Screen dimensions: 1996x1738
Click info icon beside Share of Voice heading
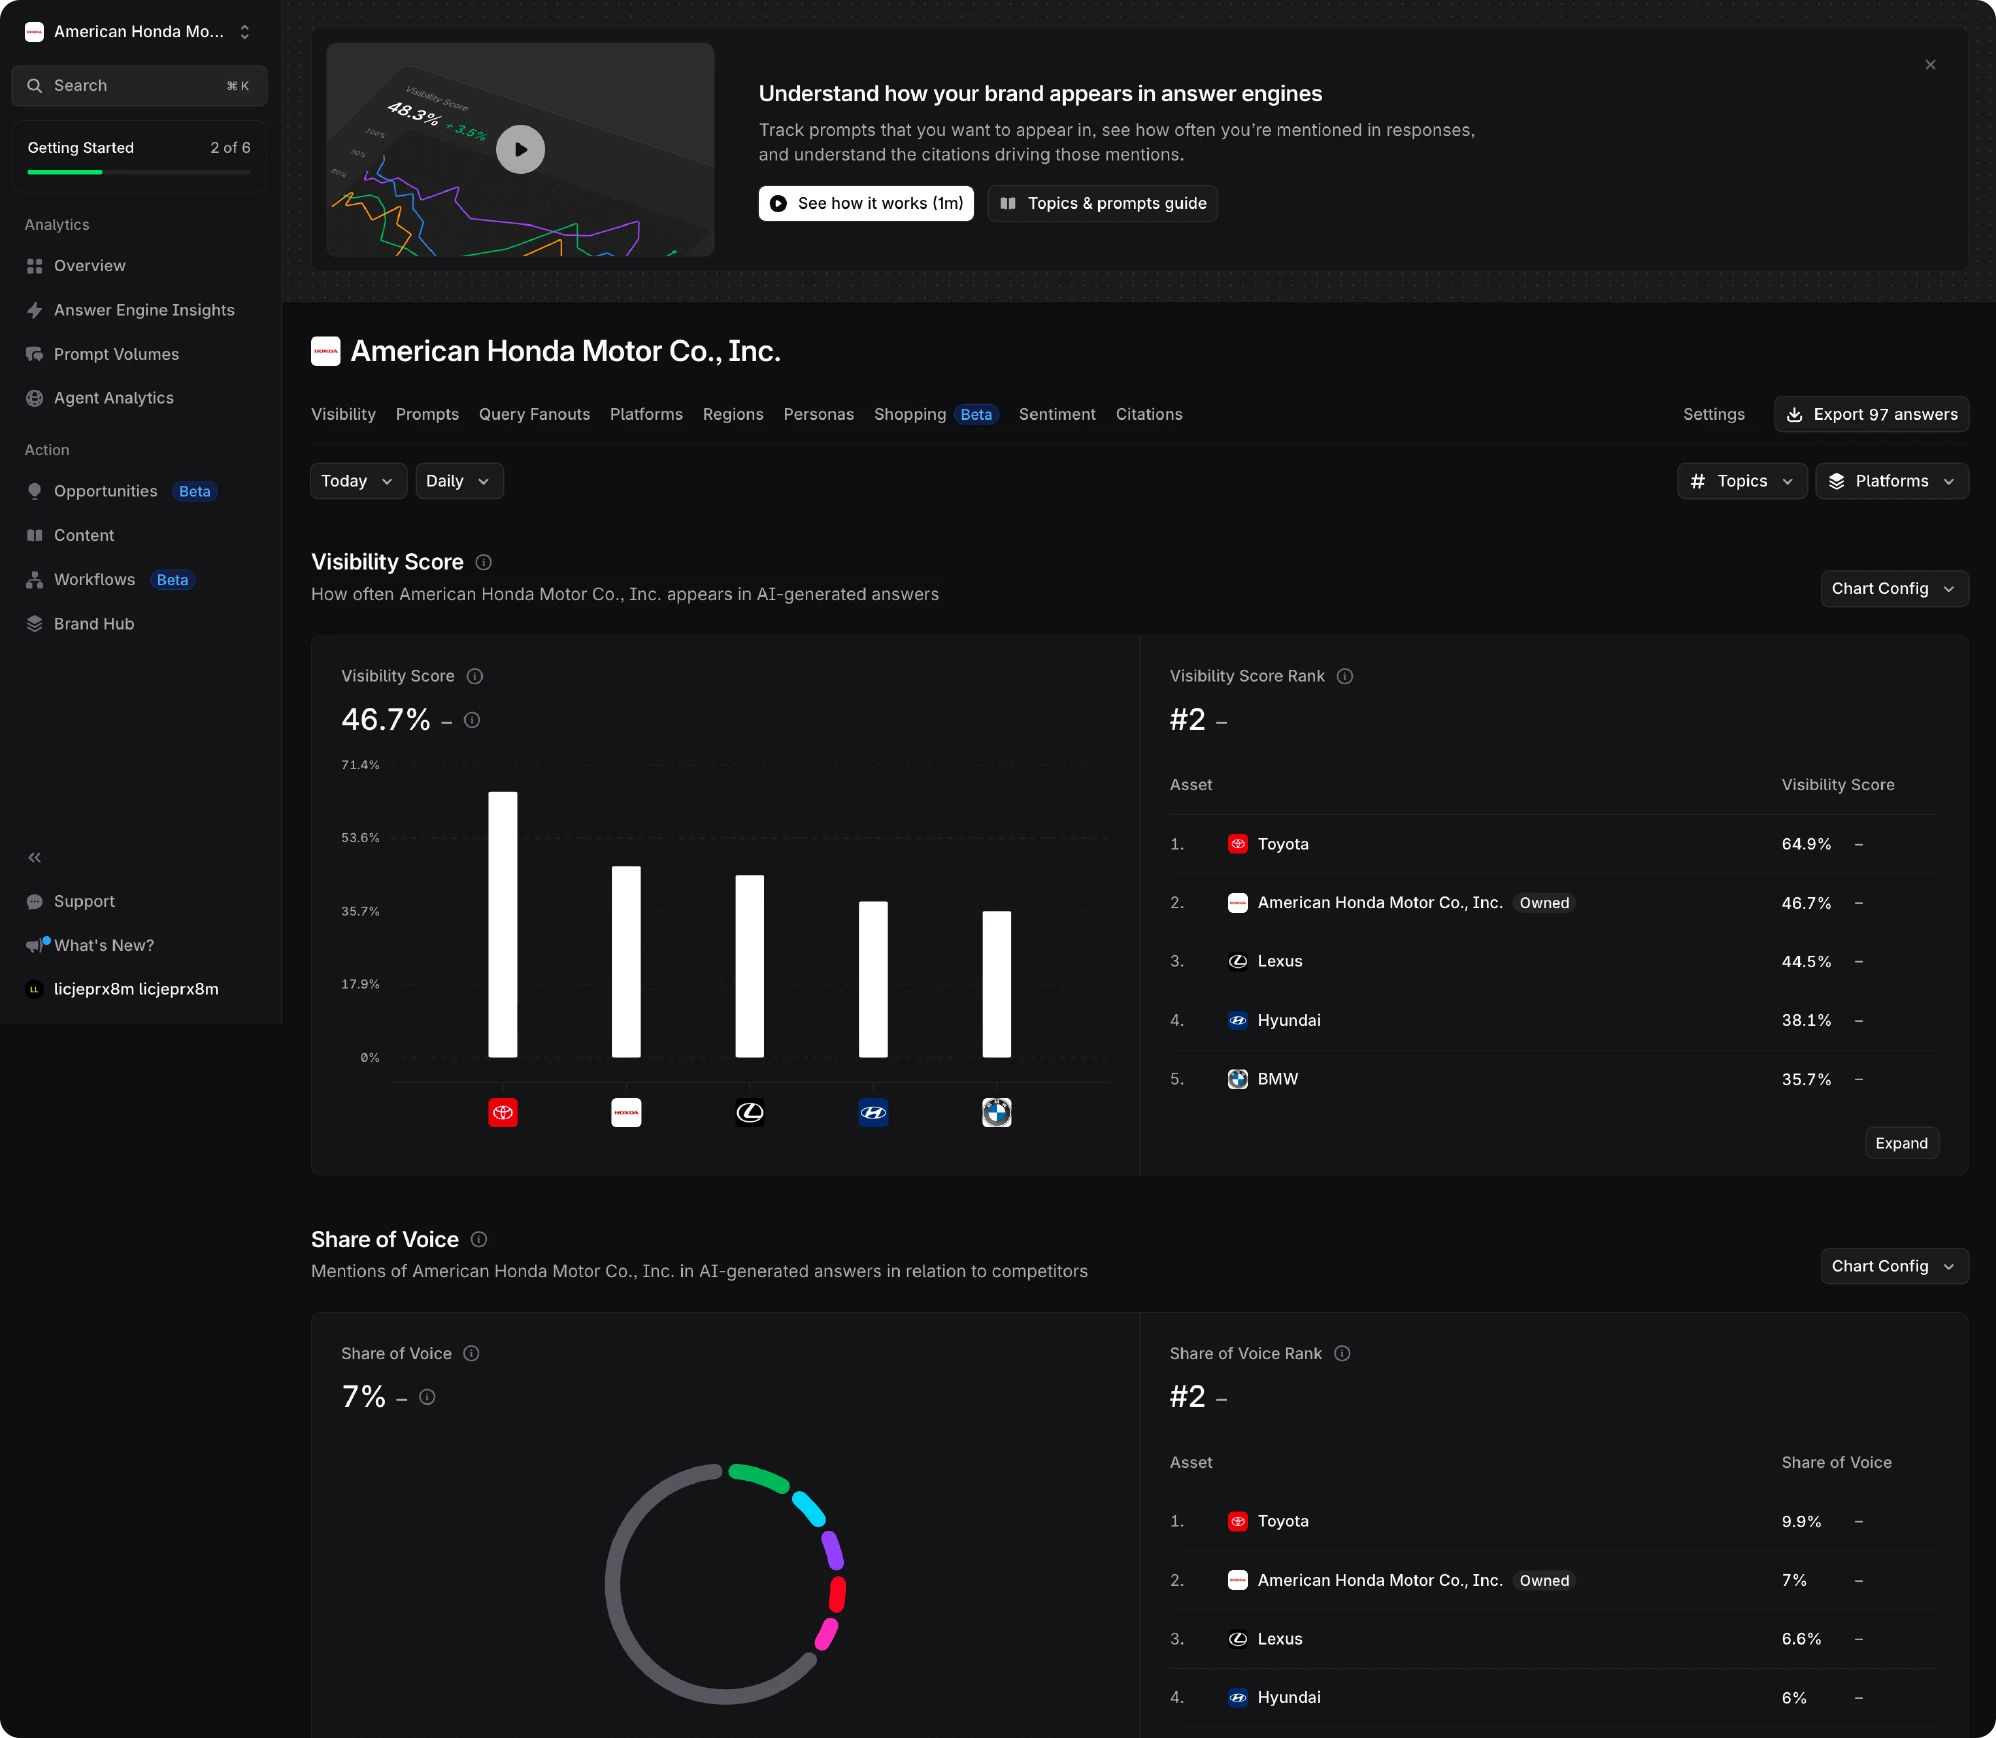click(479, 1239)
